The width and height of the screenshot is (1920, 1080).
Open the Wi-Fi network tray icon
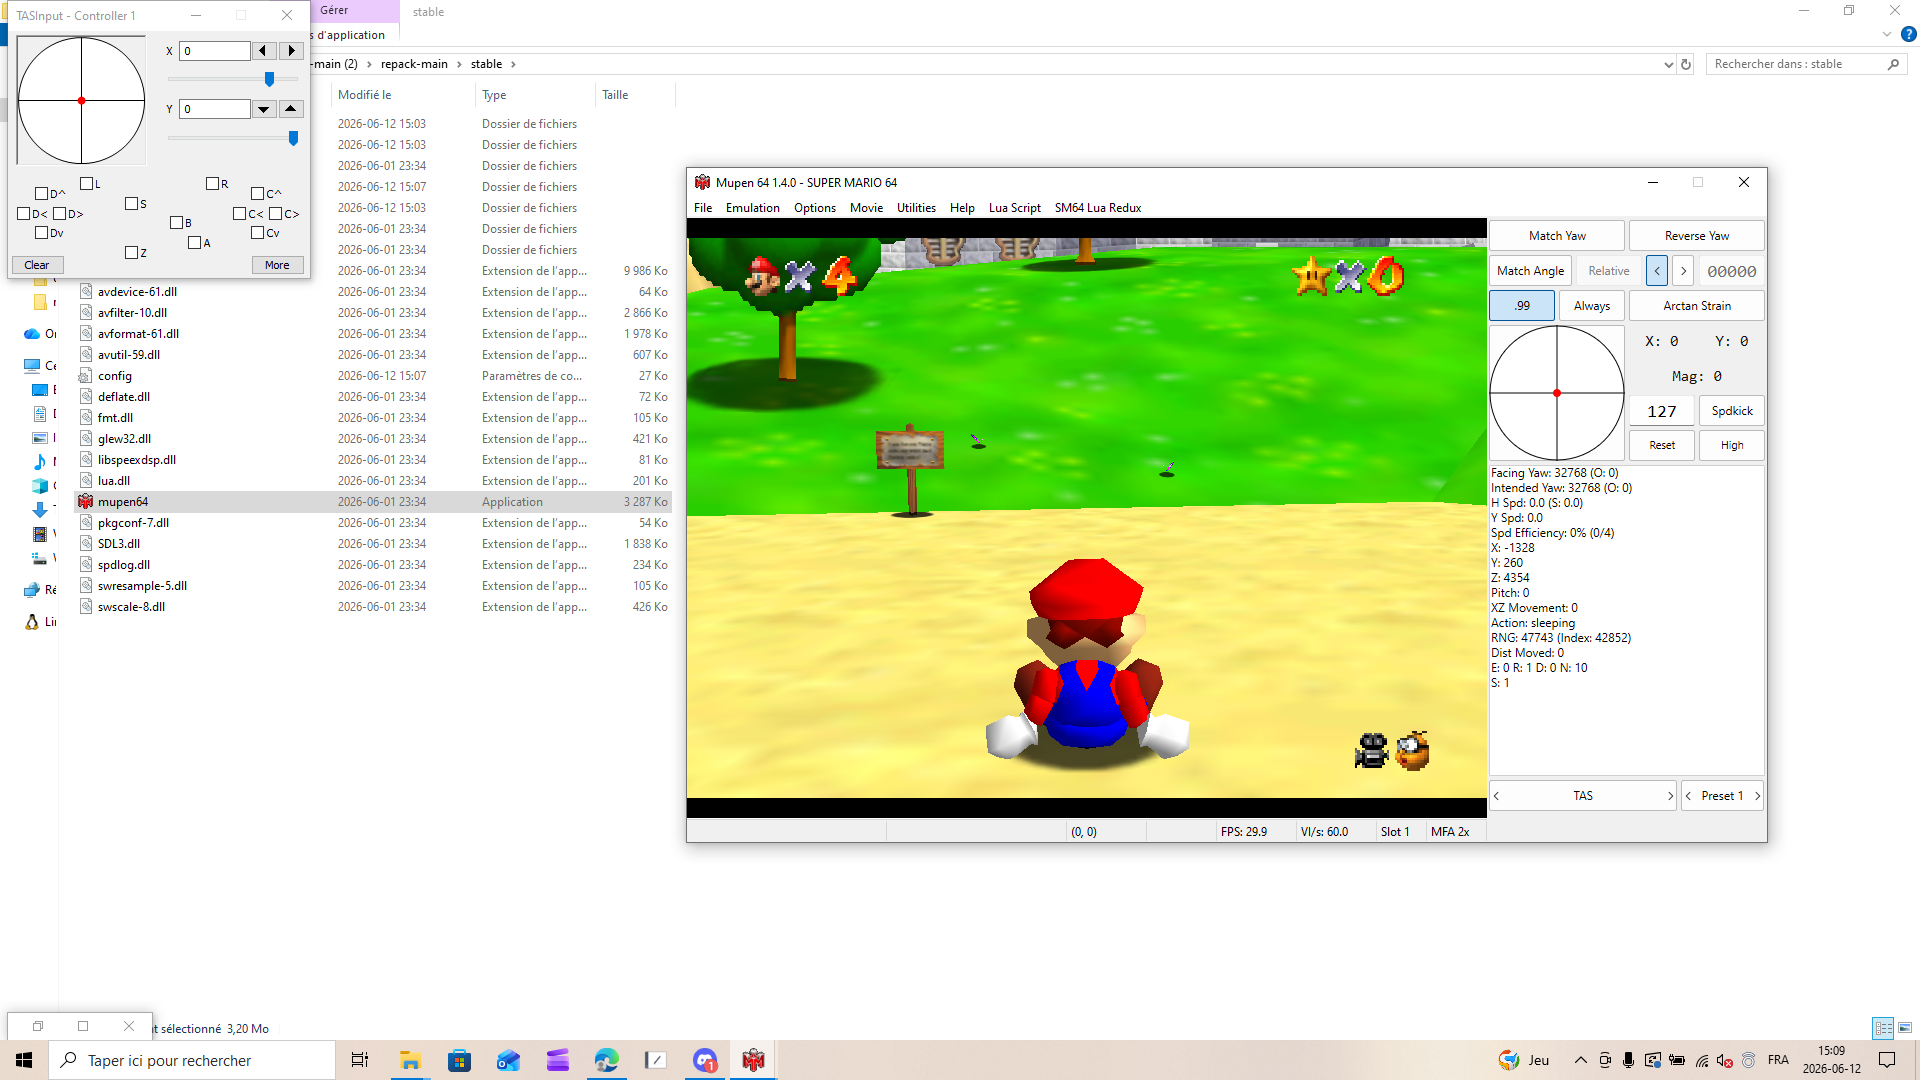tap(1701, 1060)
